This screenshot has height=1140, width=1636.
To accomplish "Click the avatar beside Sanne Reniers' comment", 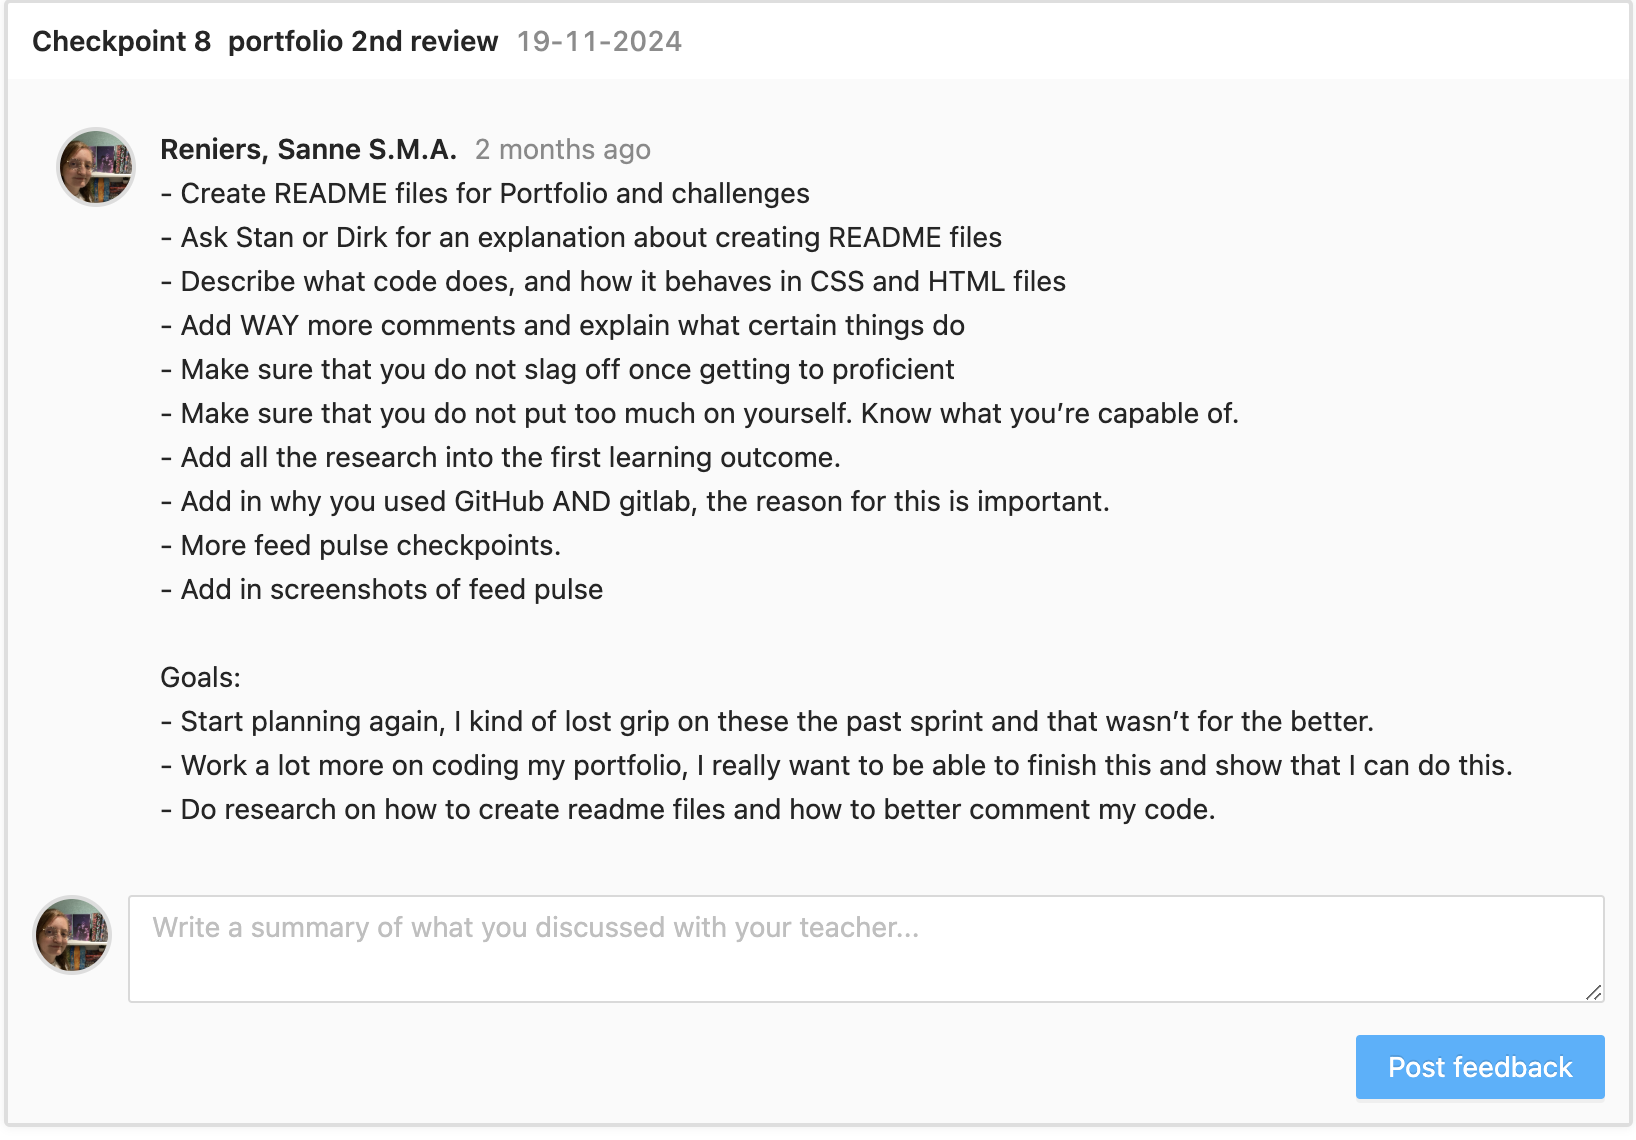I will point(96,167).
